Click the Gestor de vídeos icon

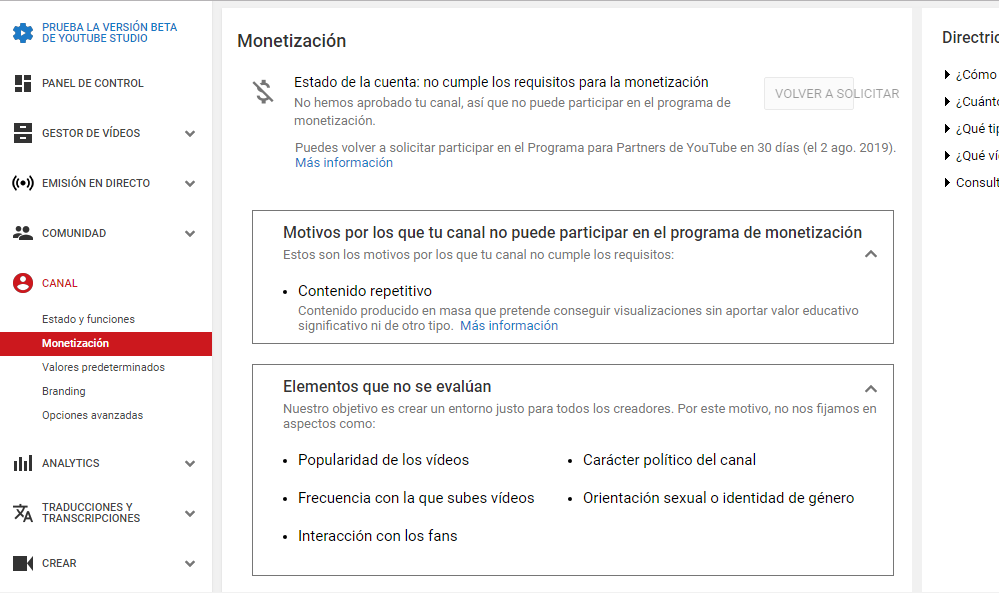click(23, 133)
